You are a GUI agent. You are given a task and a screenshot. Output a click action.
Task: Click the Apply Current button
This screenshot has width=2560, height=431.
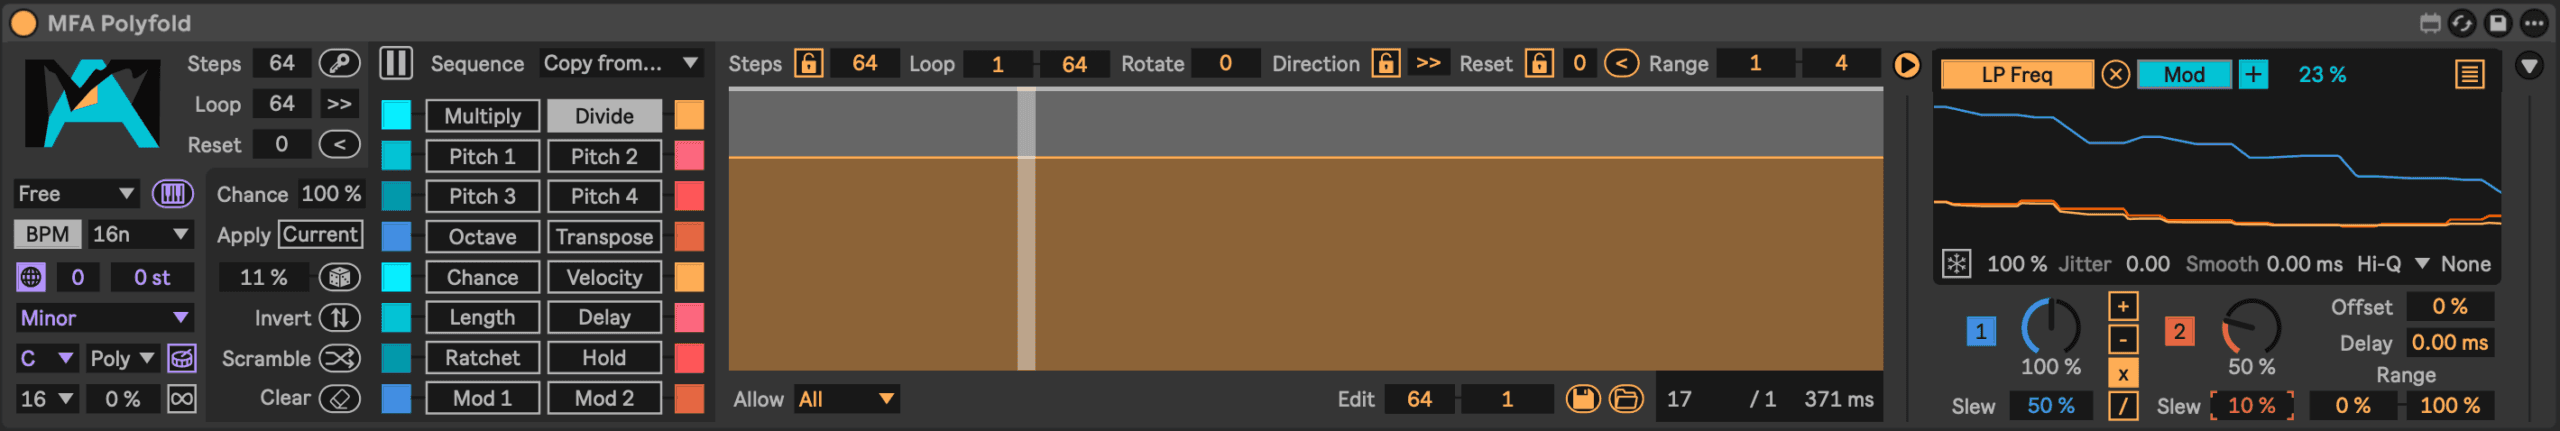pos(320,234)
